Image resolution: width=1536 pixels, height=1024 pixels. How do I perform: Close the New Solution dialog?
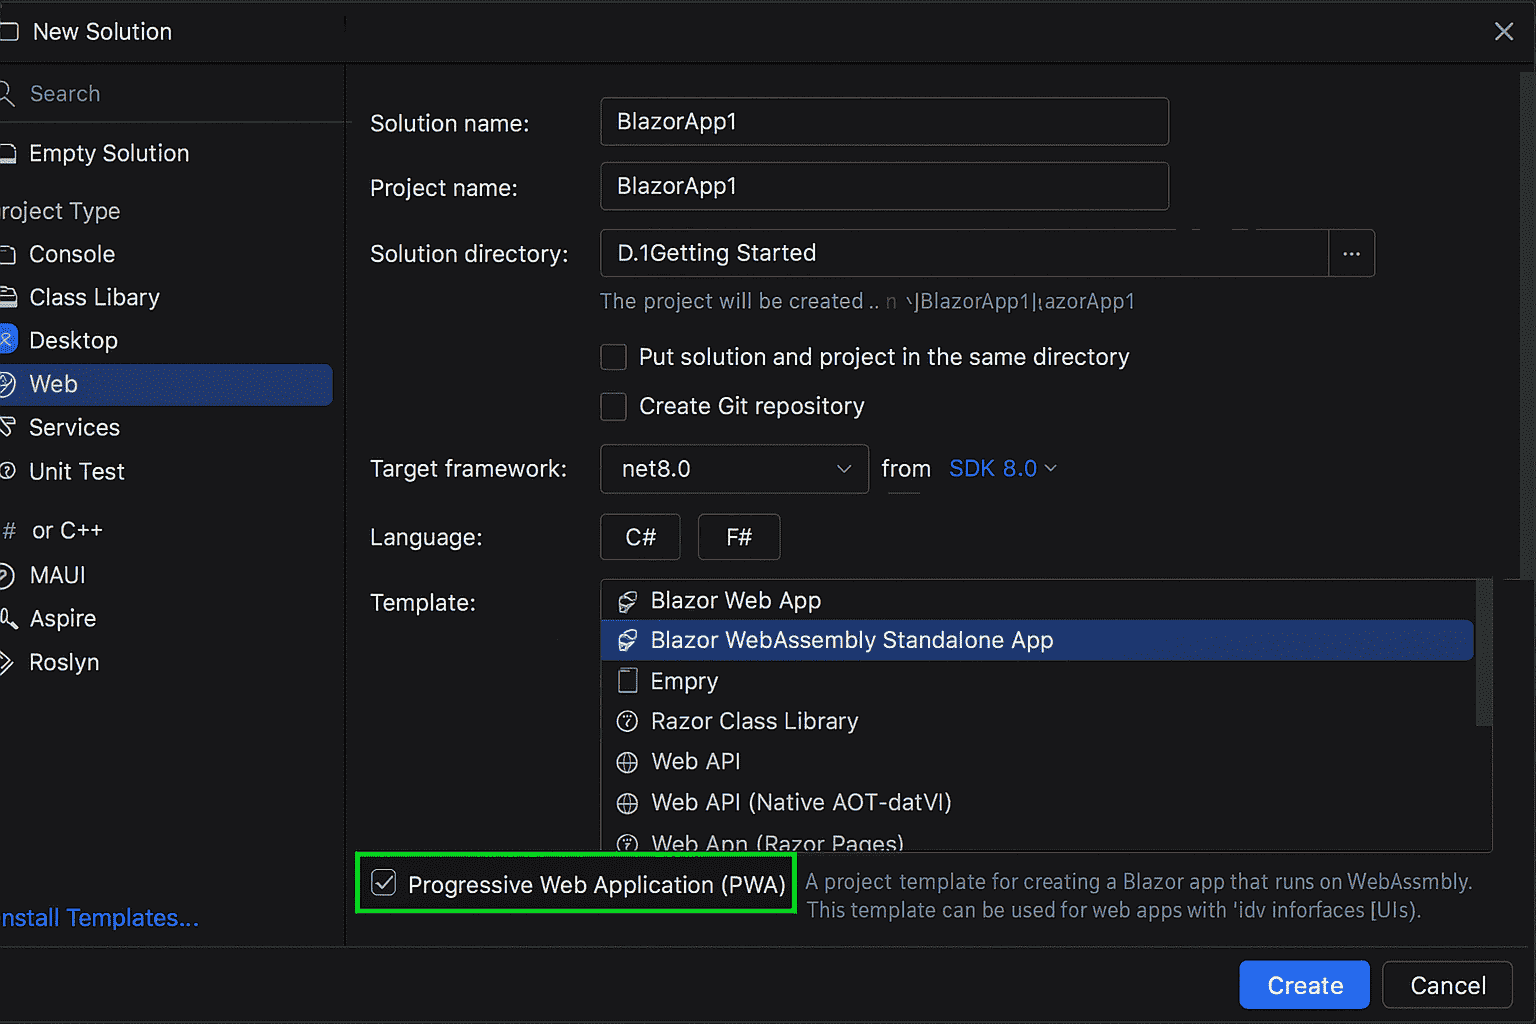point(1504,32)
